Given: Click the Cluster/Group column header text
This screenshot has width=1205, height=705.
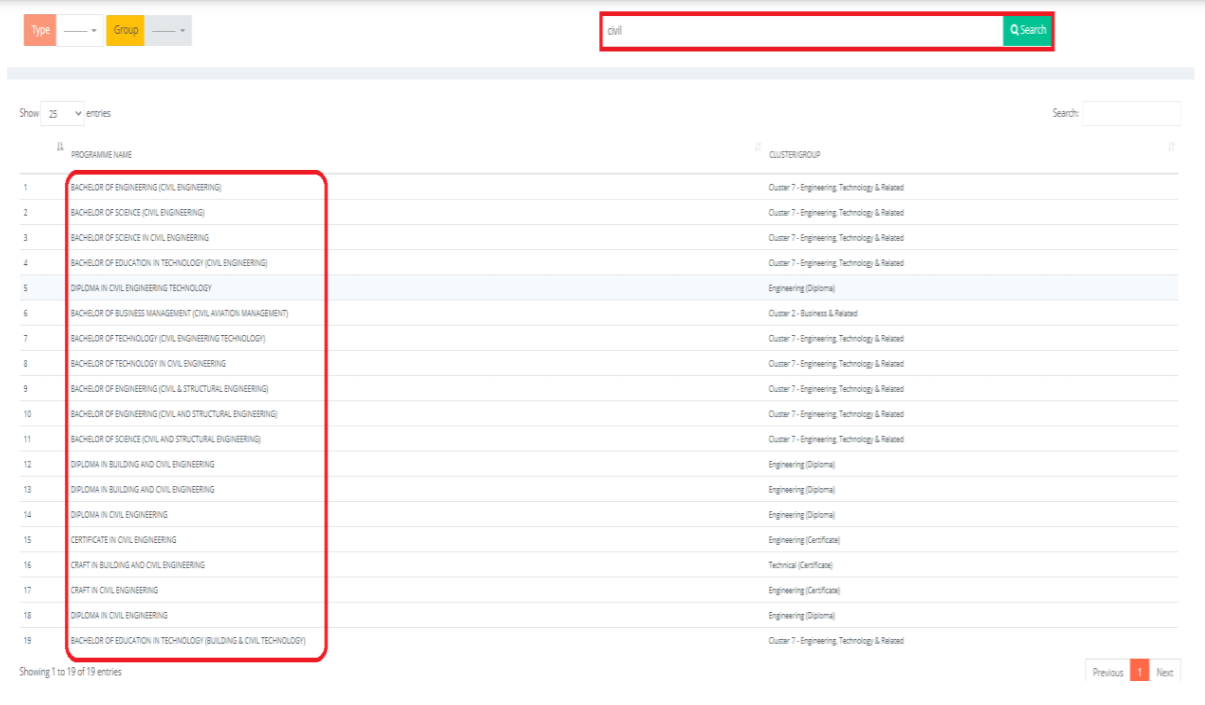Looking at the screenshot, I should [x=795, y=155].
